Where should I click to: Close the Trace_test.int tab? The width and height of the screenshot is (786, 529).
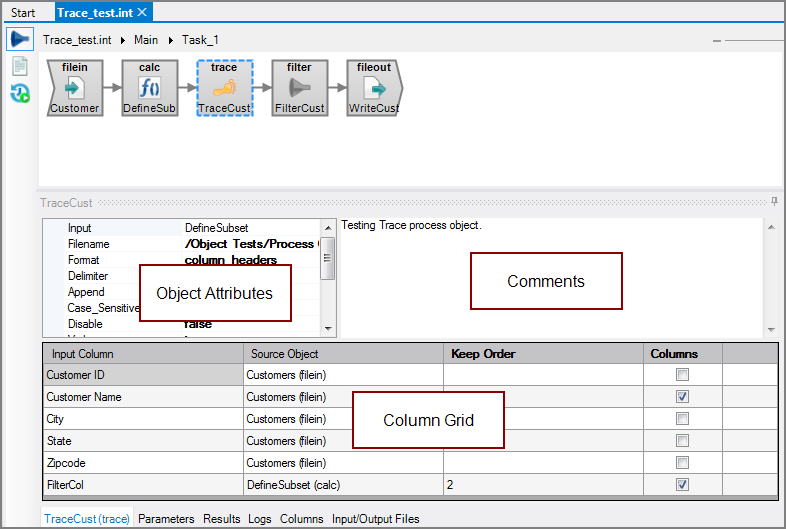point(142,12)
